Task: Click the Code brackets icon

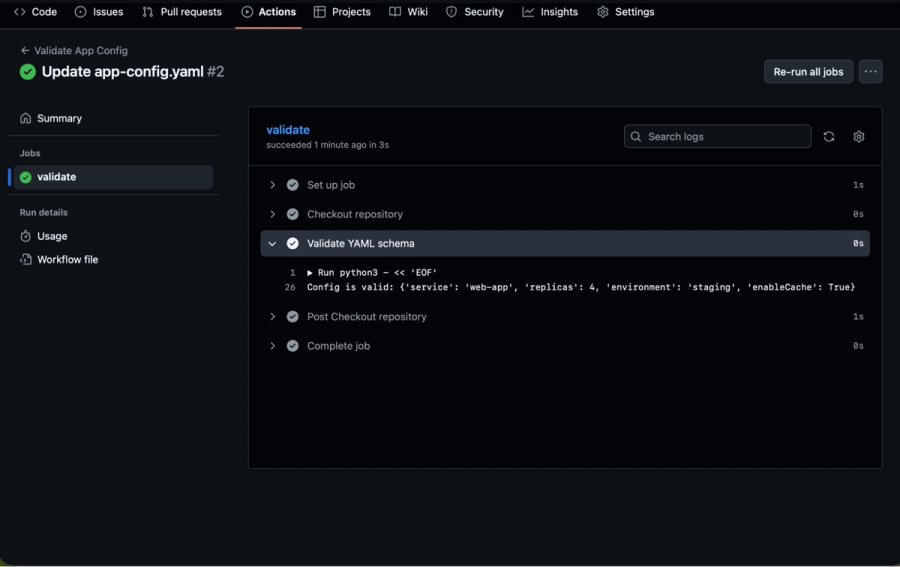Action: [x=20, y=11]
